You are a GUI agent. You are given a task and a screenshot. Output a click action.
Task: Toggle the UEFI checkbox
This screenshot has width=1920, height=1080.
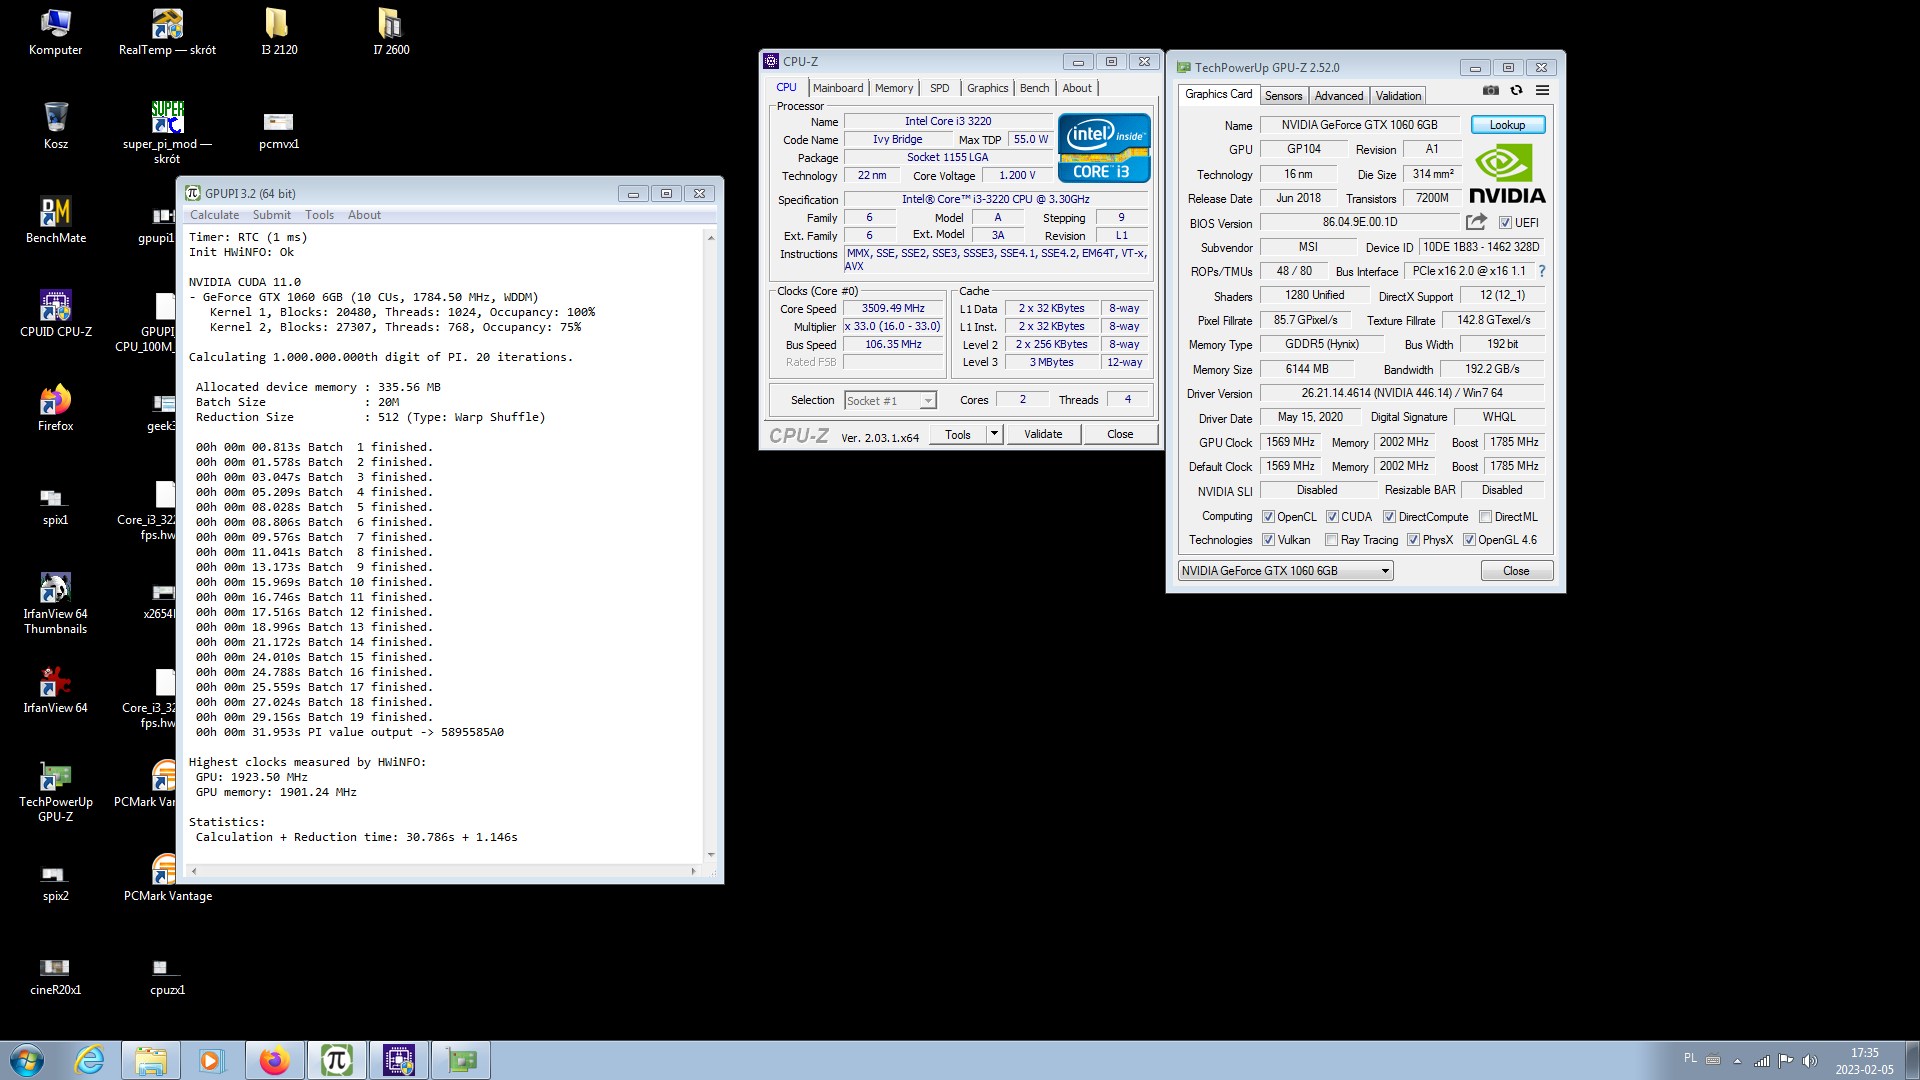(1504, 223)
